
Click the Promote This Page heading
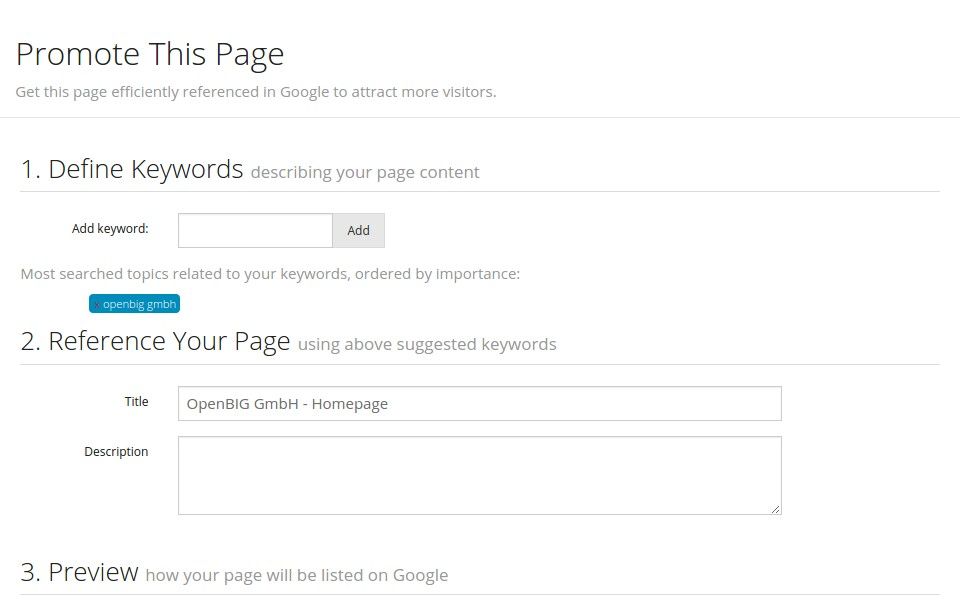point(150,54)
